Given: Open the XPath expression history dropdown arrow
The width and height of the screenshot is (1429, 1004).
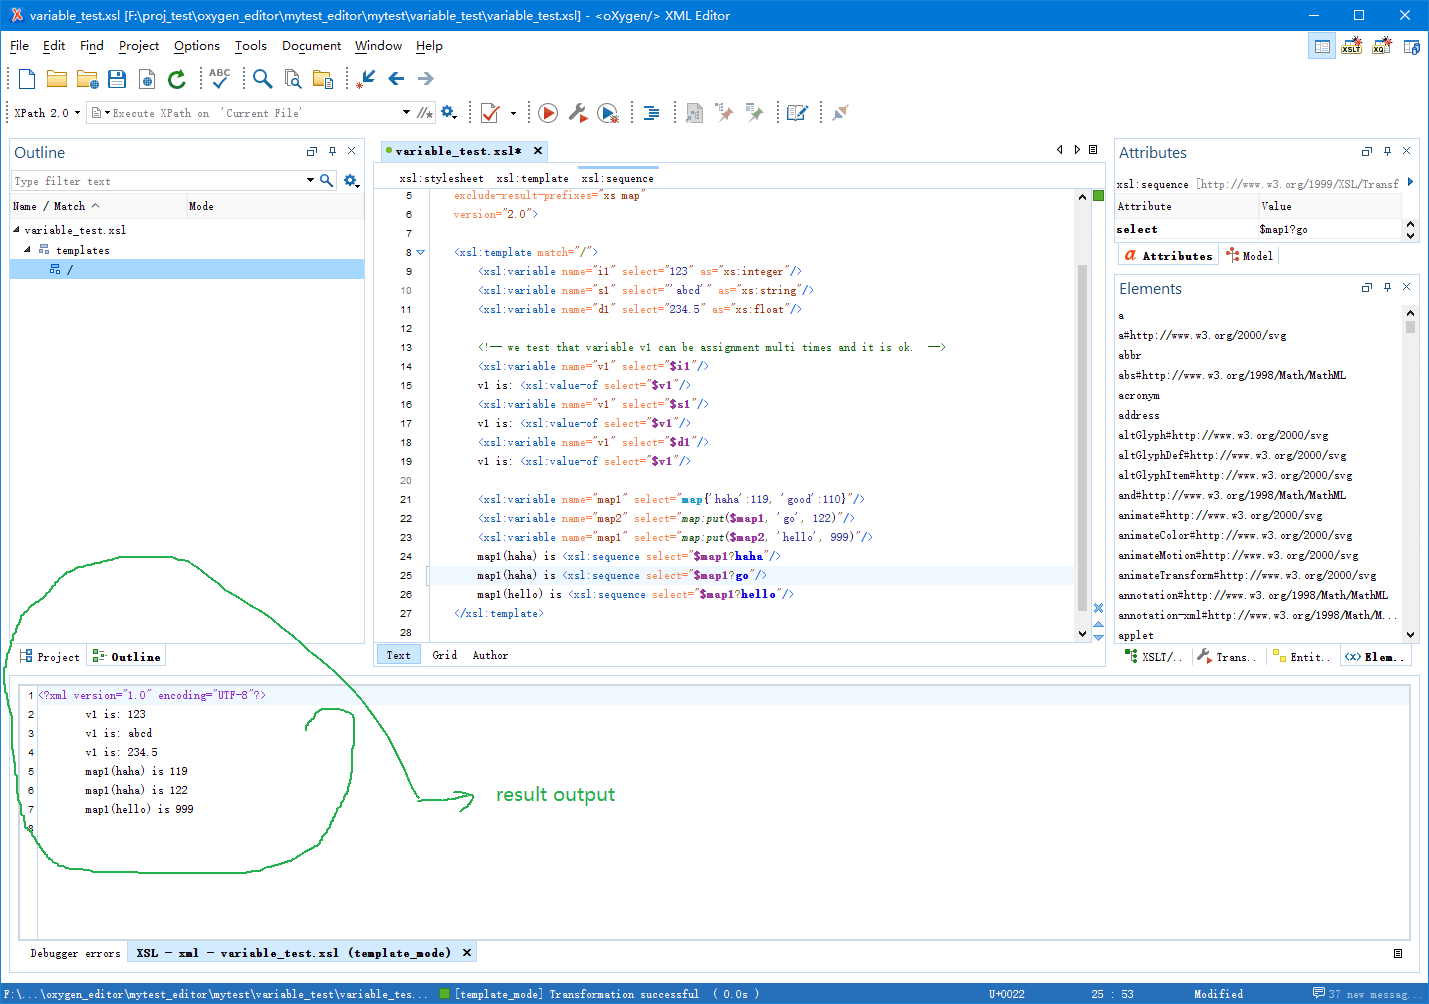Looking at the screenshot, I should click(406, 113).
